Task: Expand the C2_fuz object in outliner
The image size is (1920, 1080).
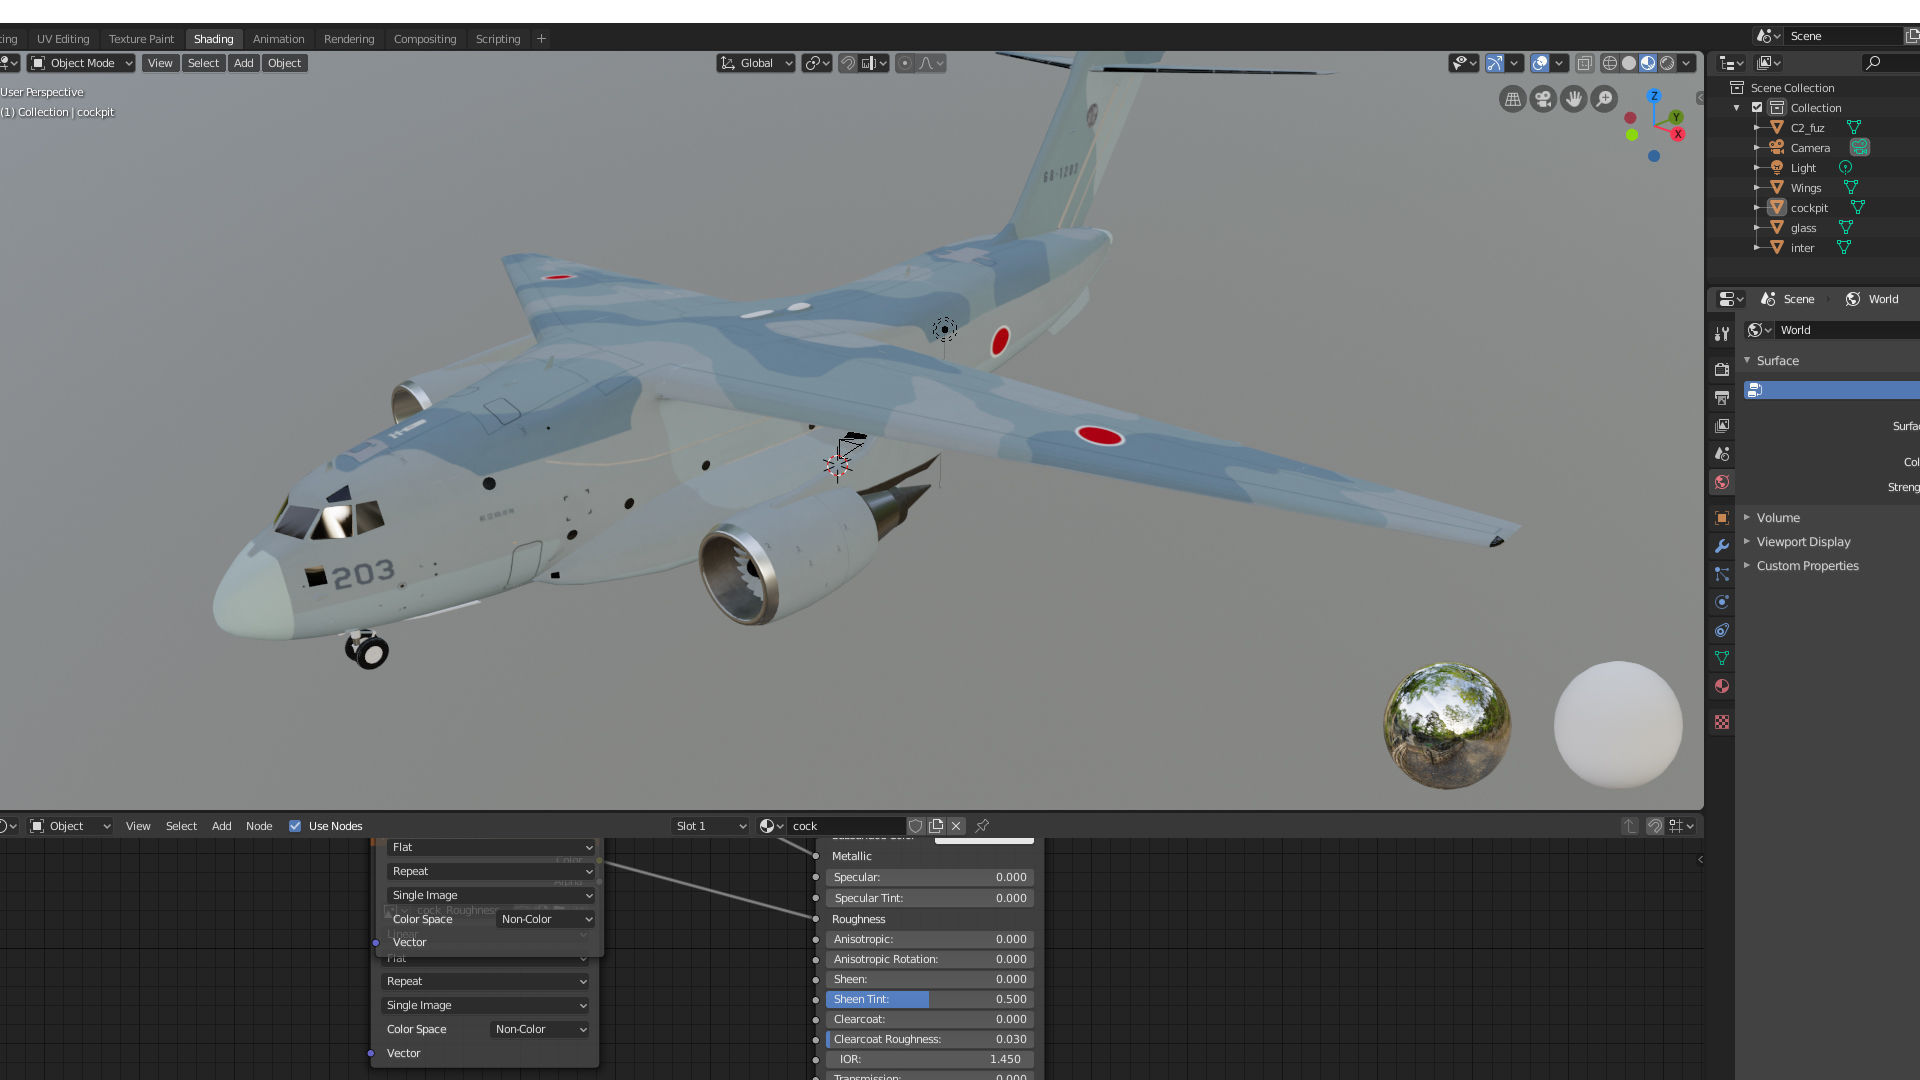Action: click(1757, 128)
